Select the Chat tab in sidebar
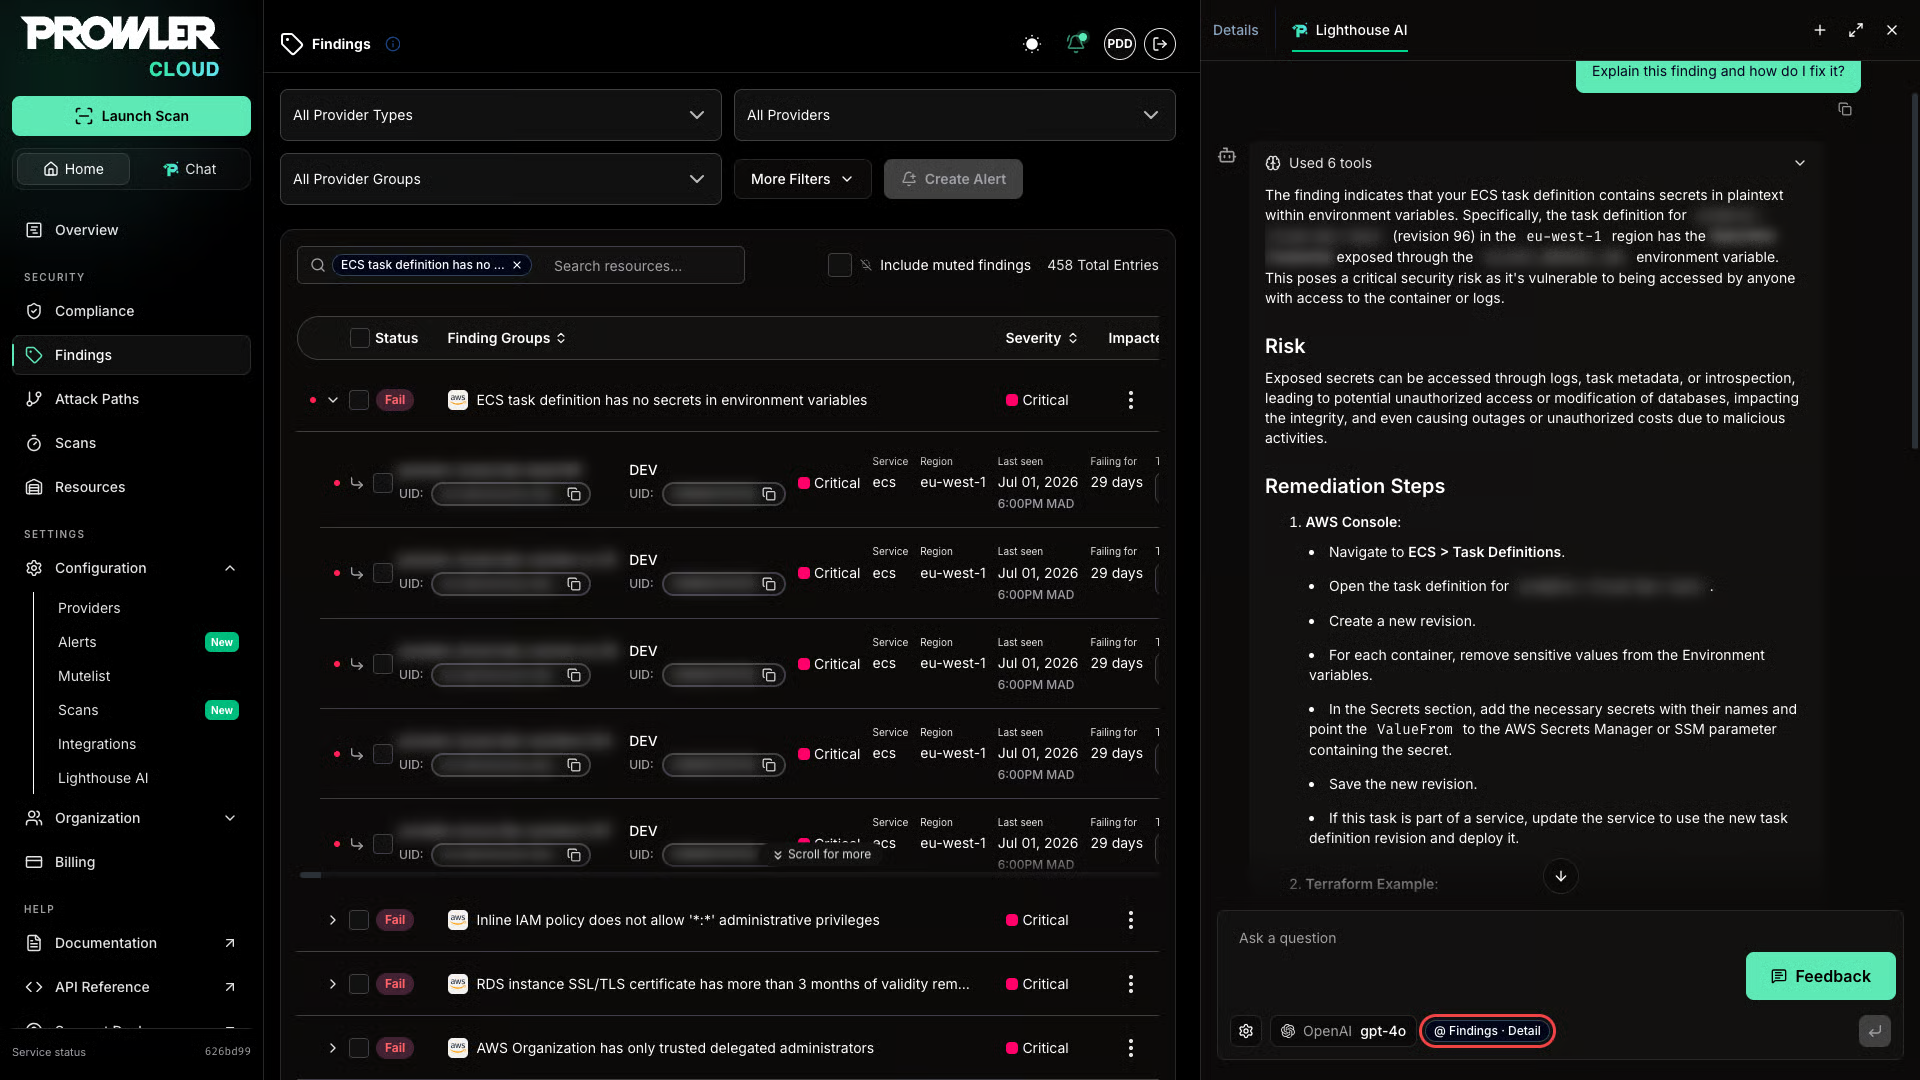The width and height of the screenshot is (1920, 1080). tap(190, 169)
